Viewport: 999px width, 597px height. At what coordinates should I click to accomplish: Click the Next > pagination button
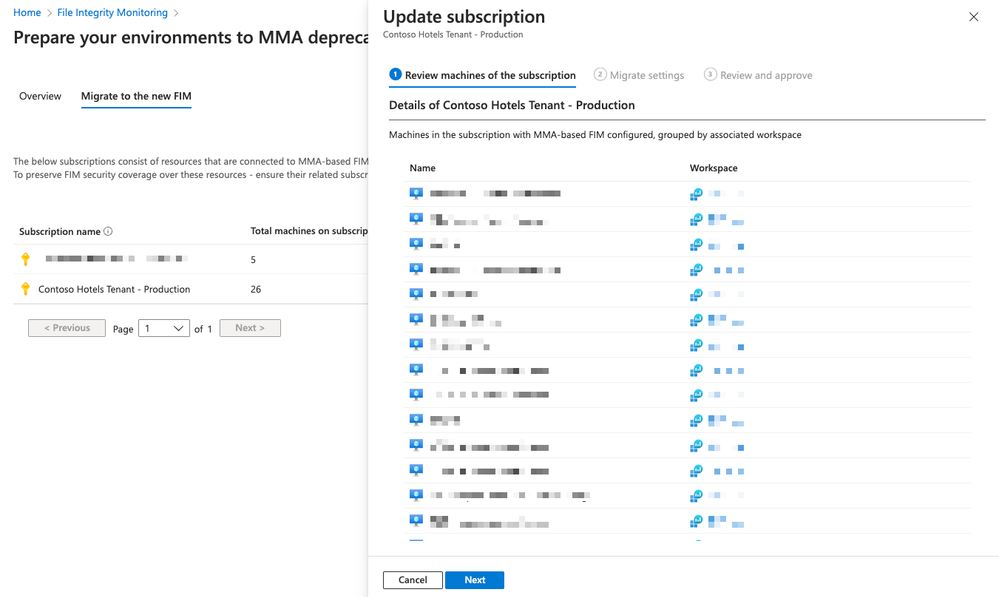[x=250, y=328]
